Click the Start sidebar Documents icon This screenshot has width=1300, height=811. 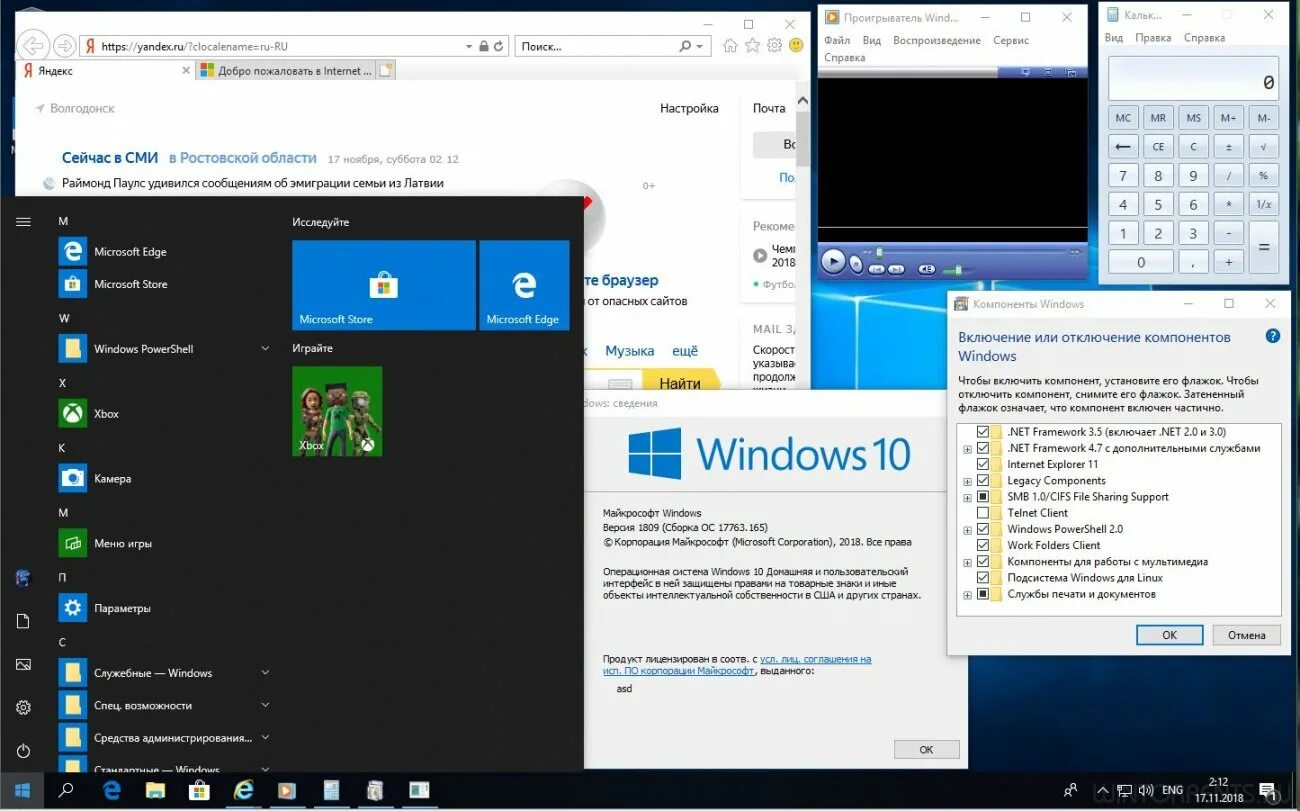pyautogui.click(x=23, y=621)
